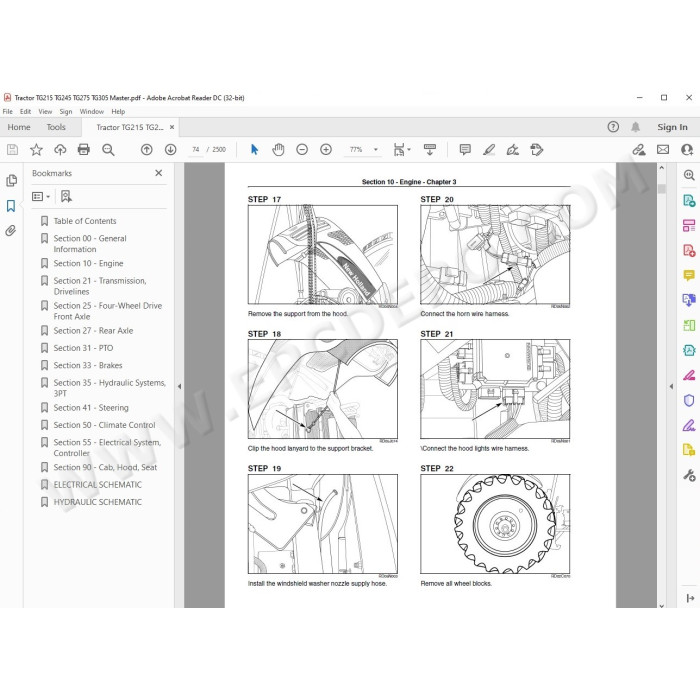Viewport: 700px width, 700px height.
Task: Select the highlighter pen tool
Action: click(489, 150)
